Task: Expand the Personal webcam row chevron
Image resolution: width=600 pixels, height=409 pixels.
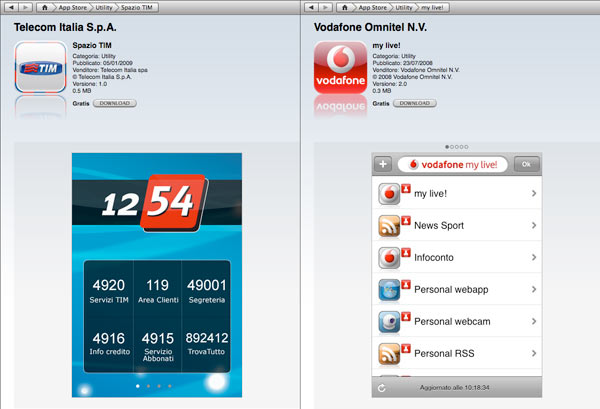Action: 534,321
